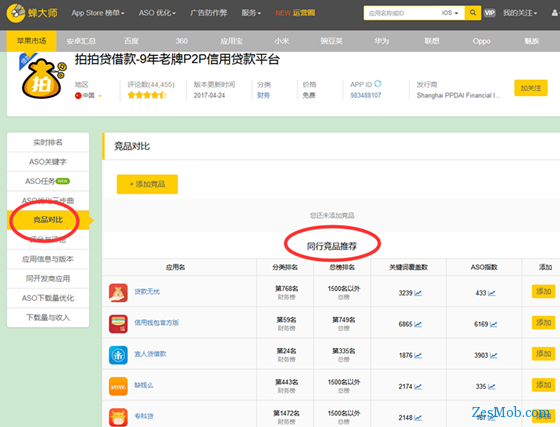The width and height of the screenshot is (560, 427).
Task: Open 信用钱包官方版 app name link
Action: [x=156, y=323]
